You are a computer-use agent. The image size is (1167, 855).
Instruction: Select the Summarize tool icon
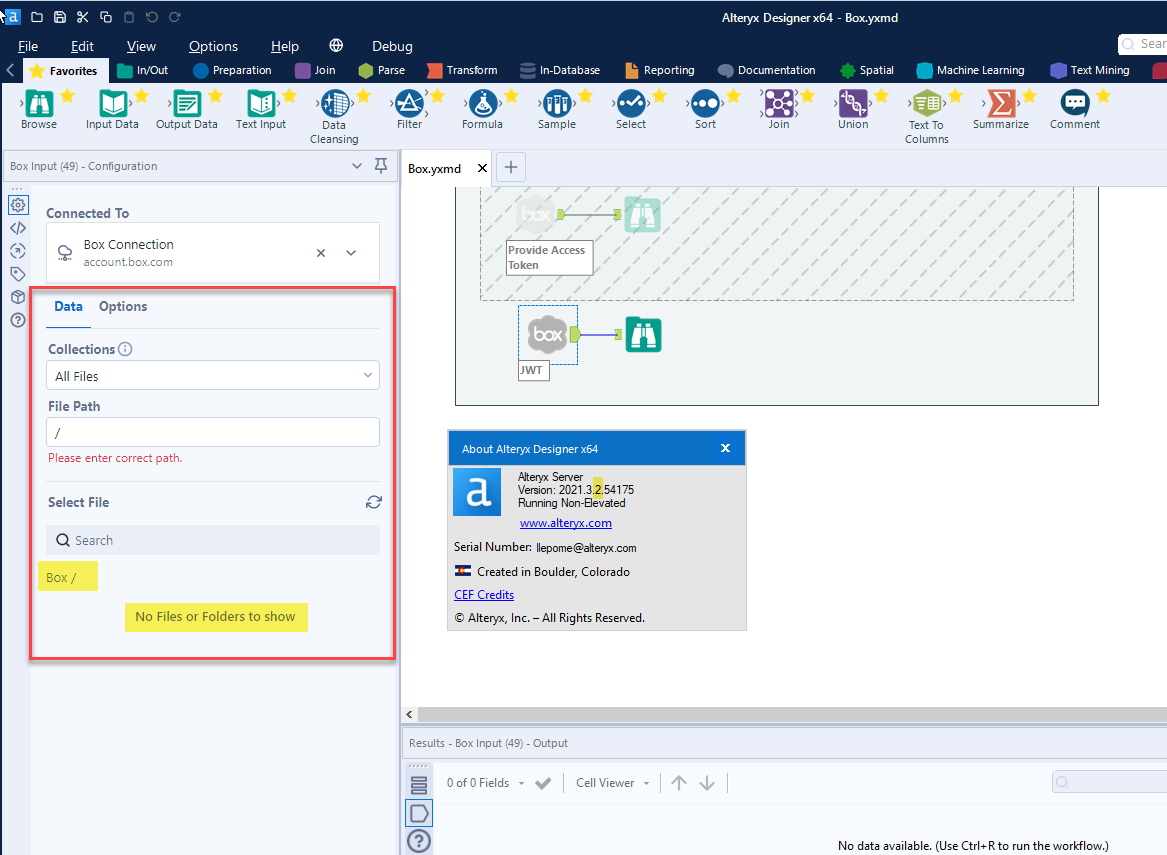pos(1000,103)
